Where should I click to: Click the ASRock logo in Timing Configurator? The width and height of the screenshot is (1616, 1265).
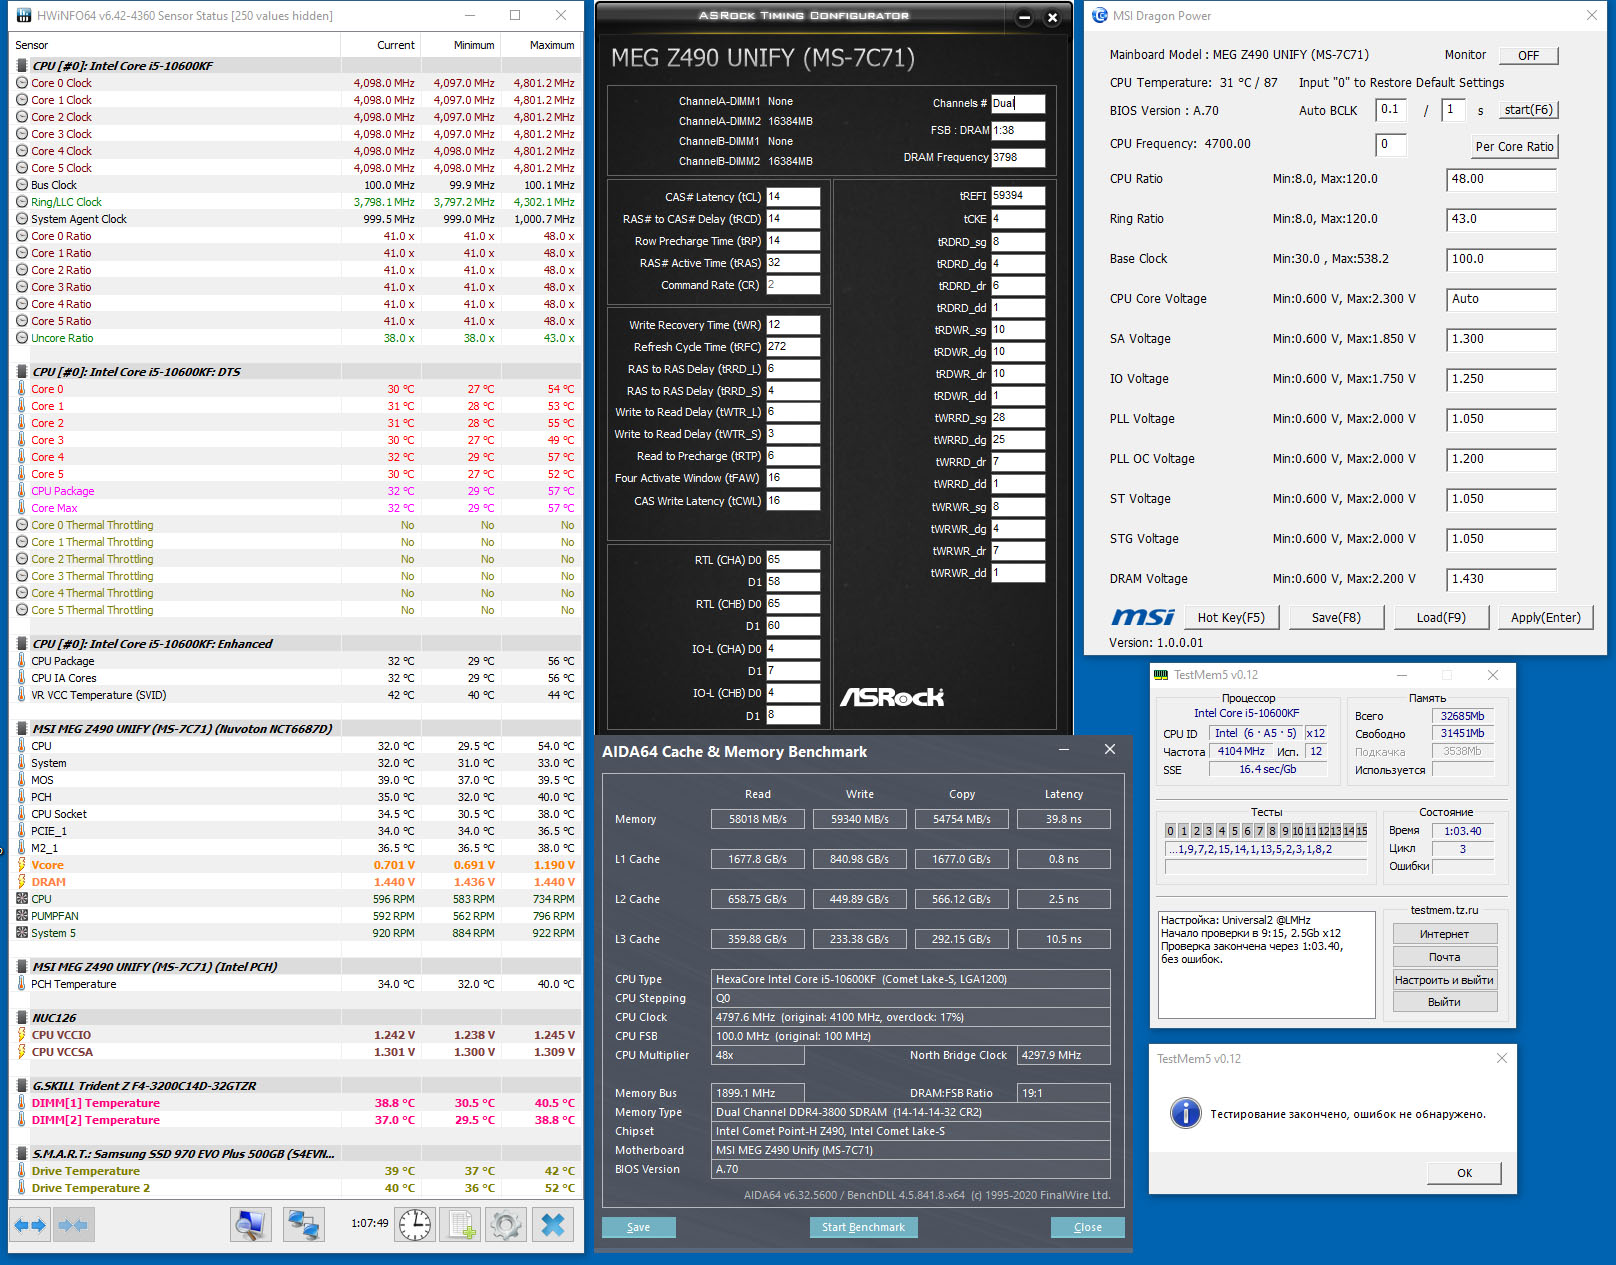click(892, 697)
